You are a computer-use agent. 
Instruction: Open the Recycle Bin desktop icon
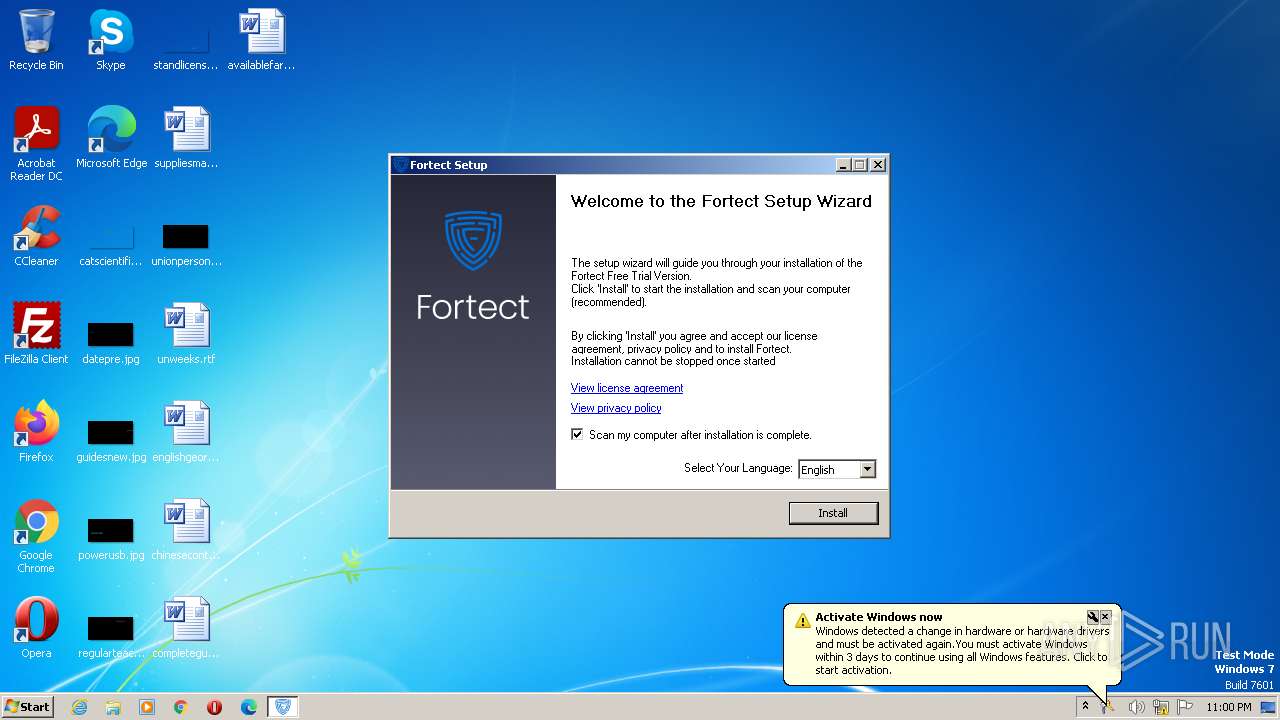point(36,40)
